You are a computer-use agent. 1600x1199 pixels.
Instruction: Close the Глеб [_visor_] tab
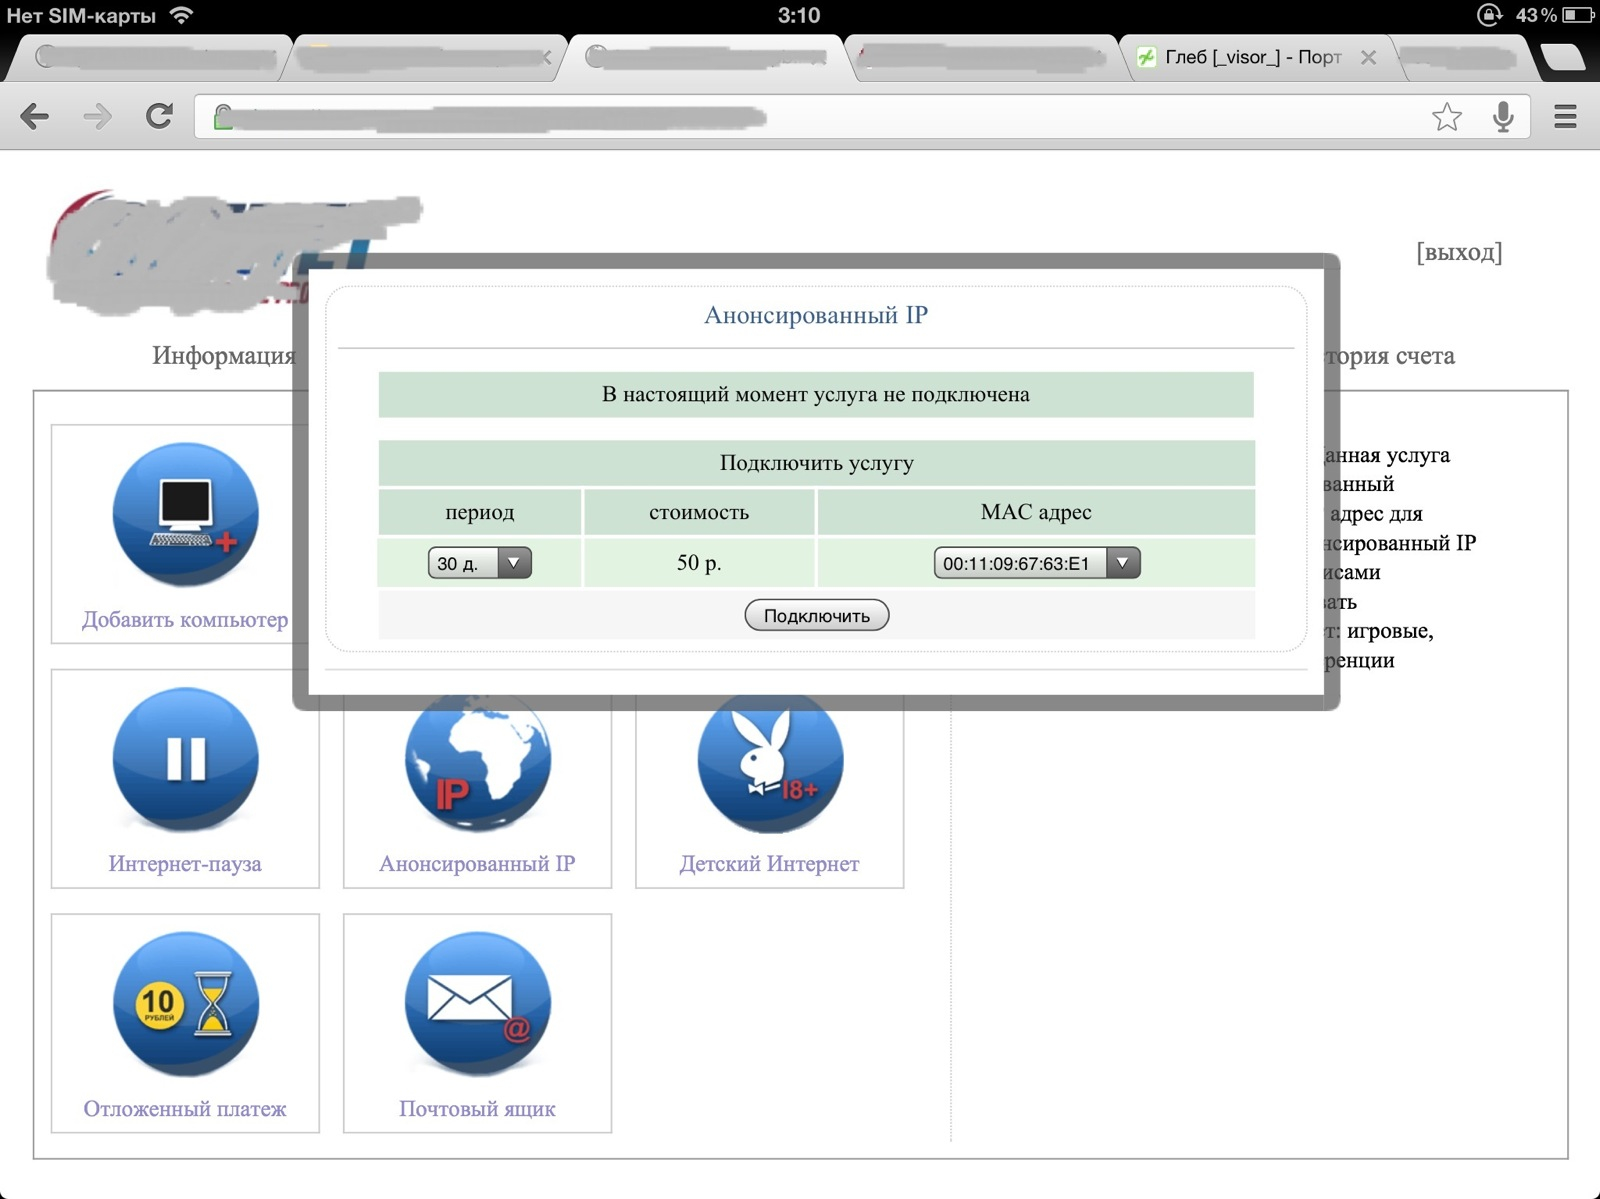1369,58
